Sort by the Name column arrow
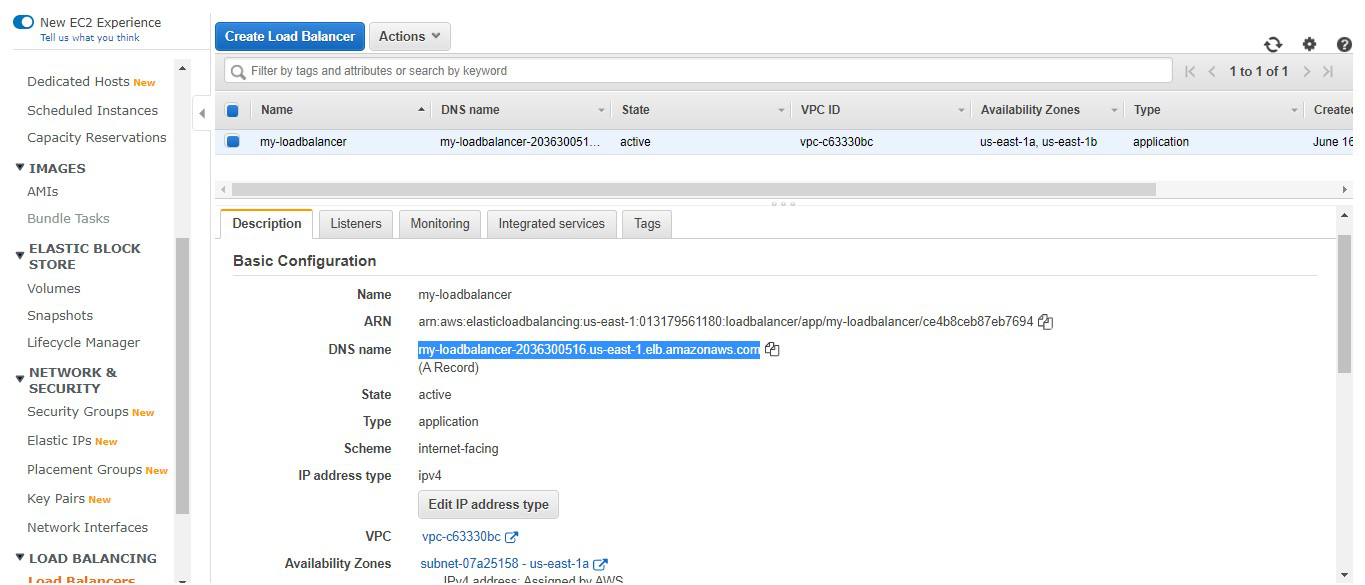This screenshot has width=1365, height=585. click(x=422, y=110)
